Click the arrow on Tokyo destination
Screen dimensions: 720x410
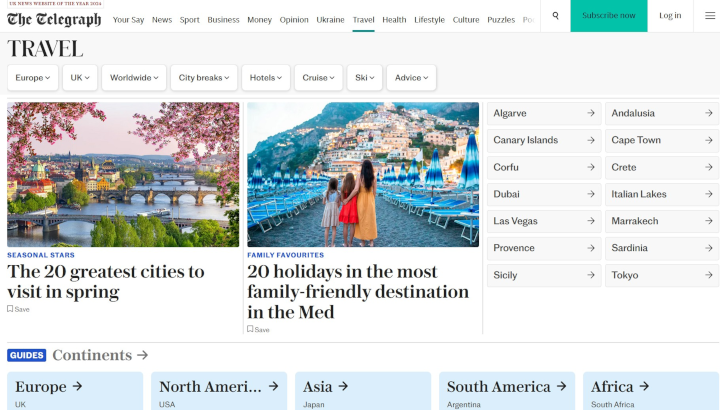click(x=709, y=275)
